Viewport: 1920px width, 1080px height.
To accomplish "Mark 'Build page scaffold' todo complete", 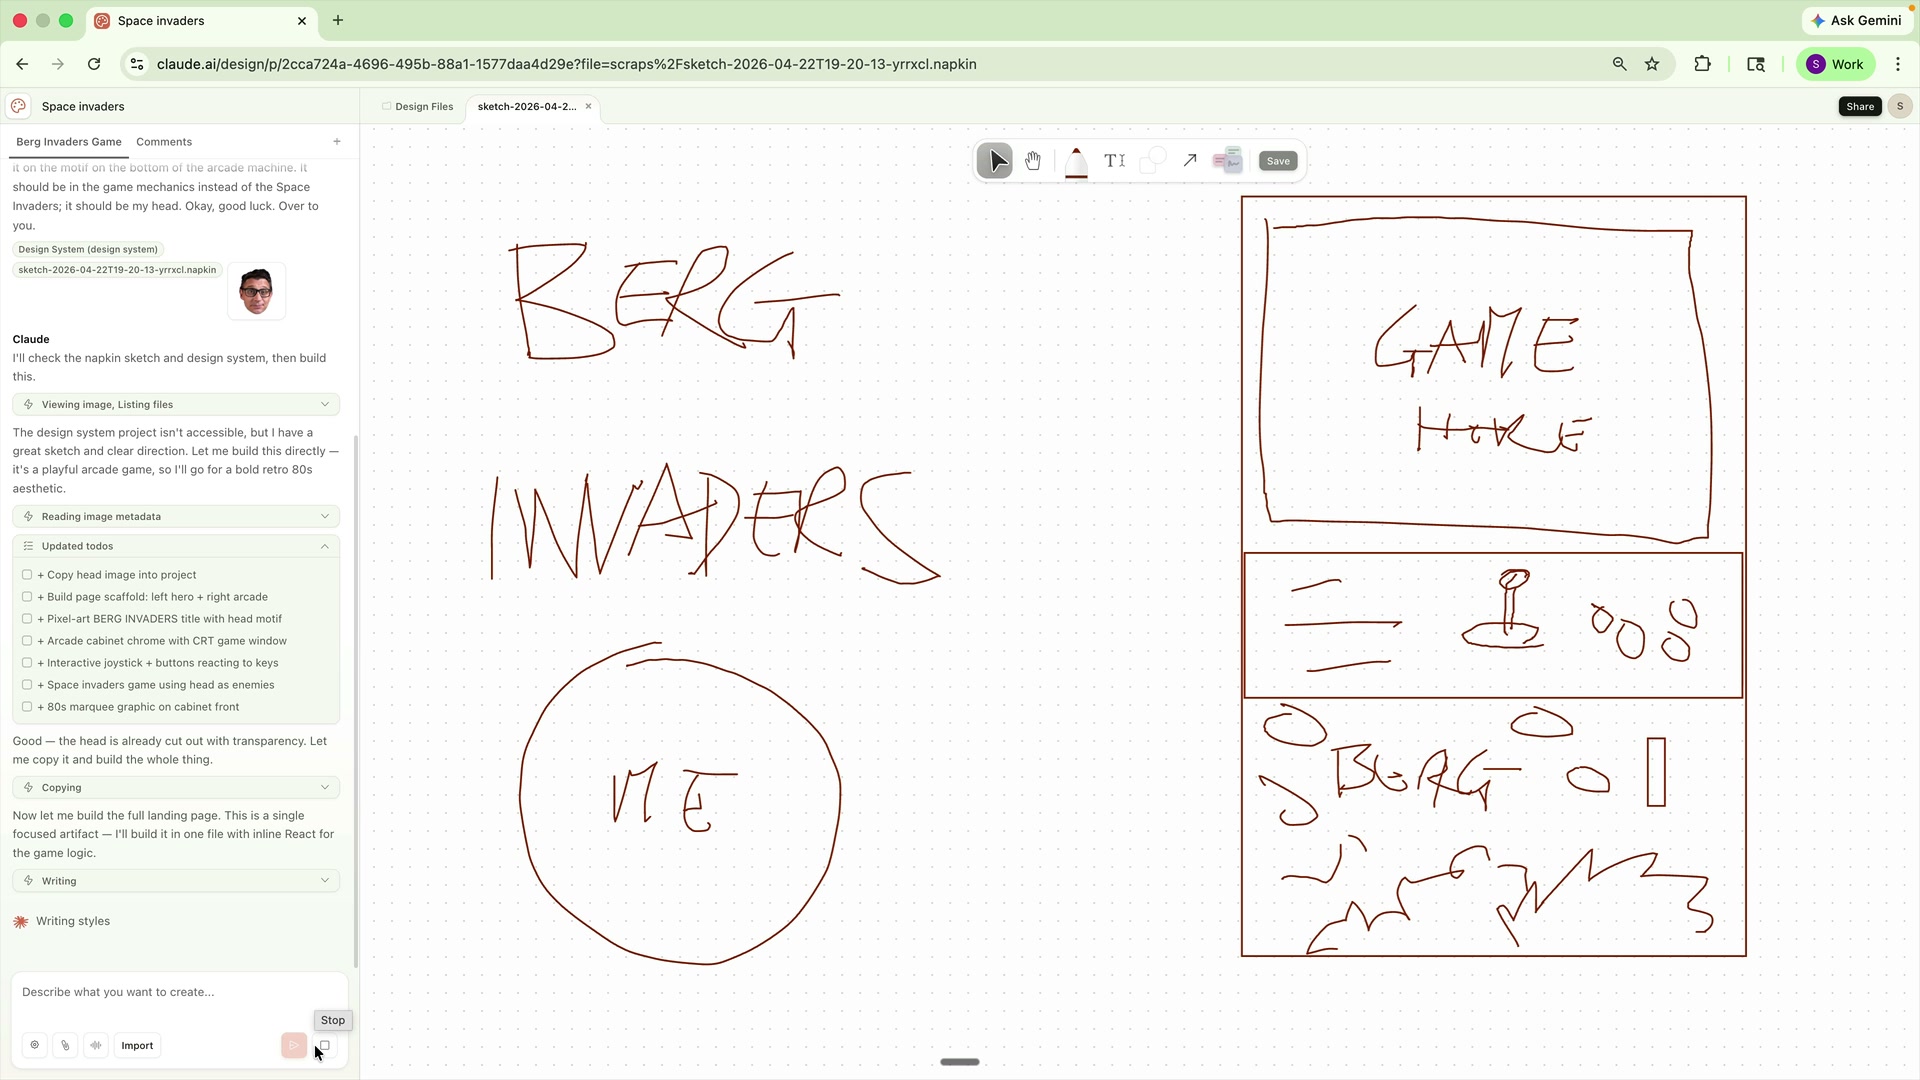I will tap(26, 596).
